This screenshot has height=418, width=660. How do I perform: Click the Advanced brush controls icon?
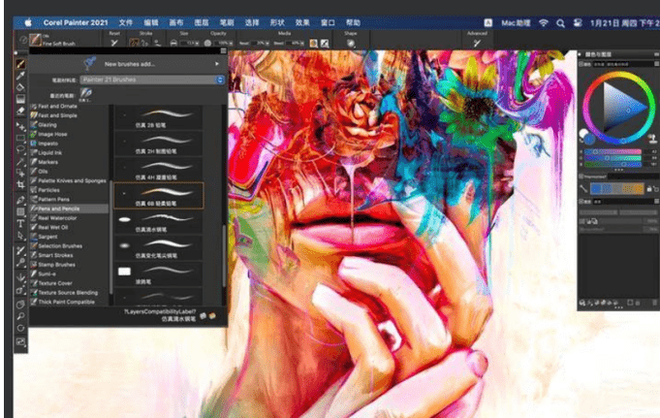[476, 43]
